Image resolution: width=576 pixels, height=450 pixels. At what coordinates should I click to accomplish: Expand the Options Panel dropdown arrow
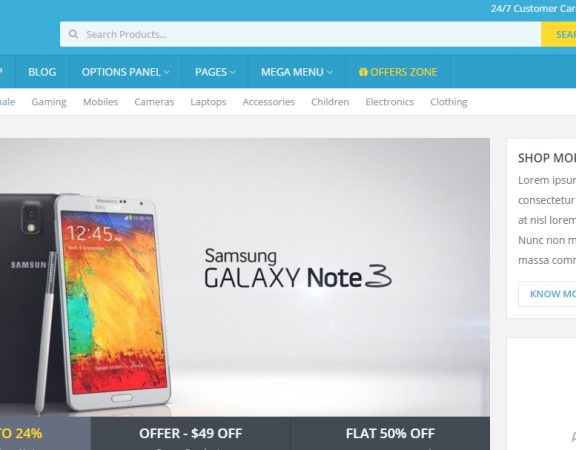167,72
